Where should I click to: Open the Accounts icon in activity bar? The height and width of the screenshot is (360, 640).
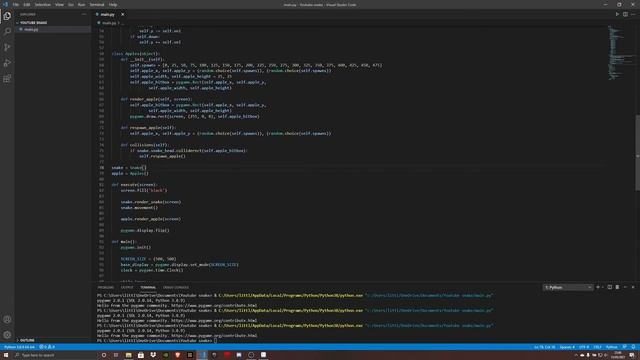click(x=7, y=320)
